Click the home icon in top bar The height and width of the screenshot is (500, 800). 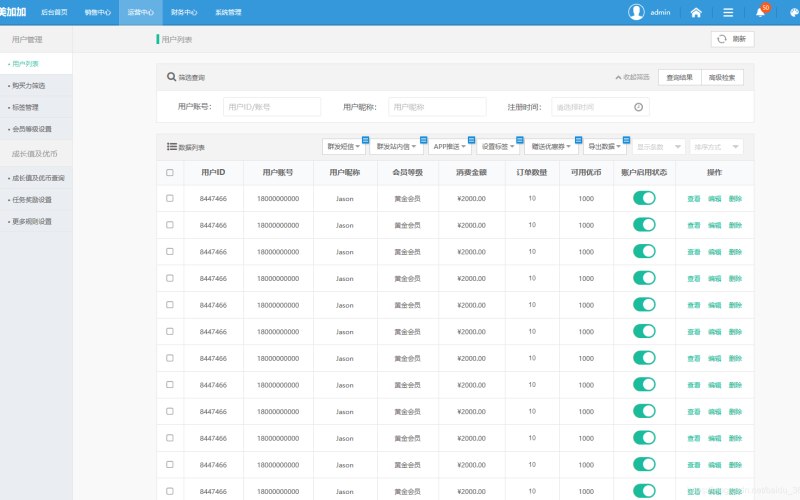696,13
